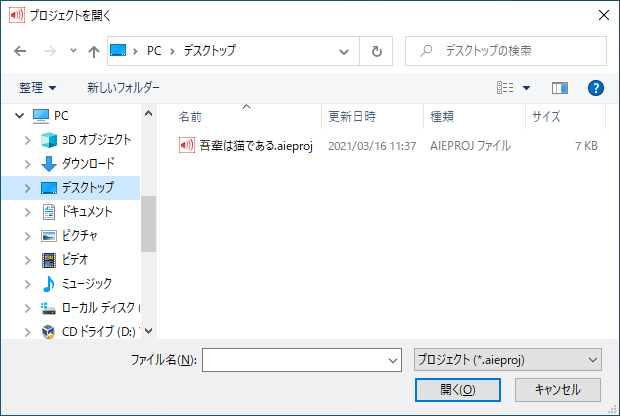
Task: Select デスクトップ in the address path
Action: click(210, 51)
